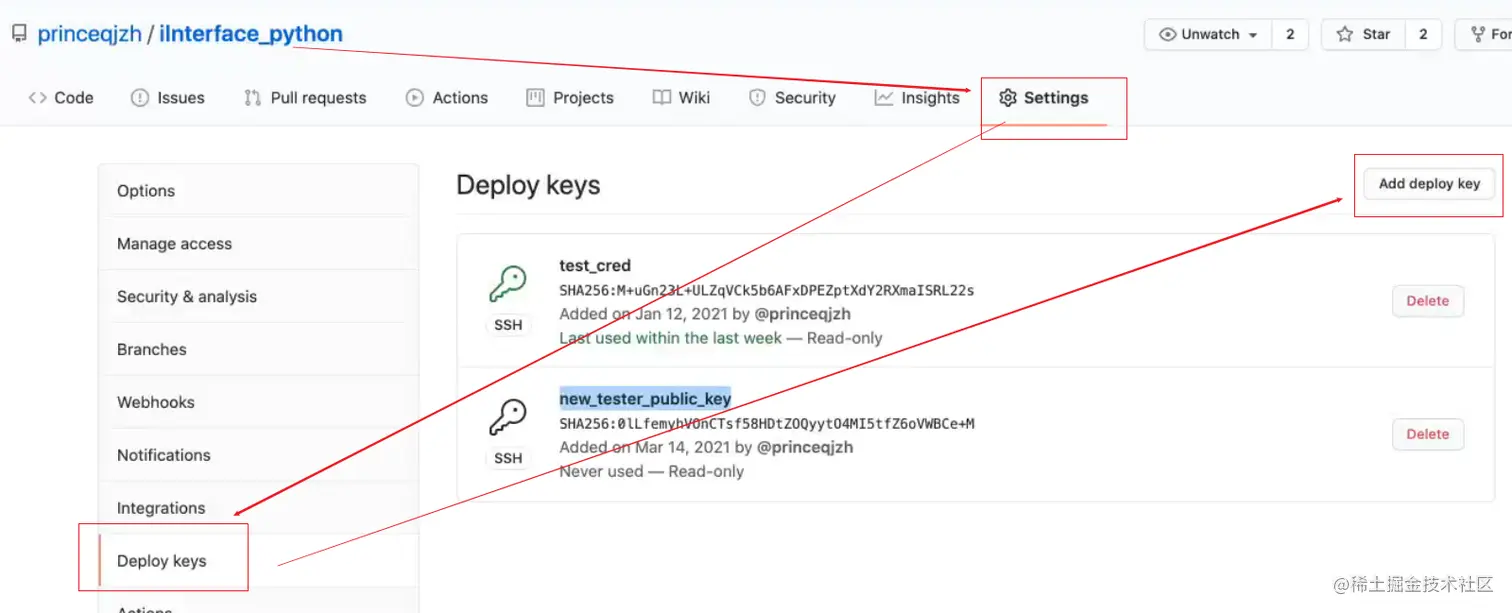Click the repository book icon beside princeqjzh
Image resolution: width=1512 pixels, height=613 pixels.
tap(19, 34)
